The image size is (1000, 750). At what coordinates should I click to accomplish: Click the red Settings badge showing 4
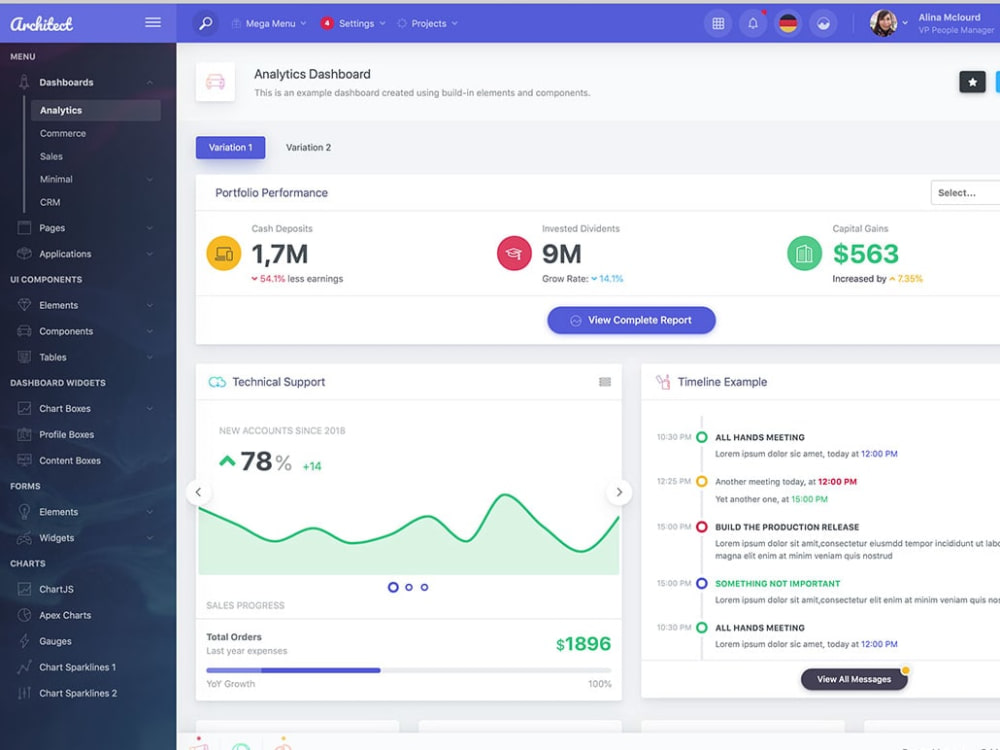point(327,24)
